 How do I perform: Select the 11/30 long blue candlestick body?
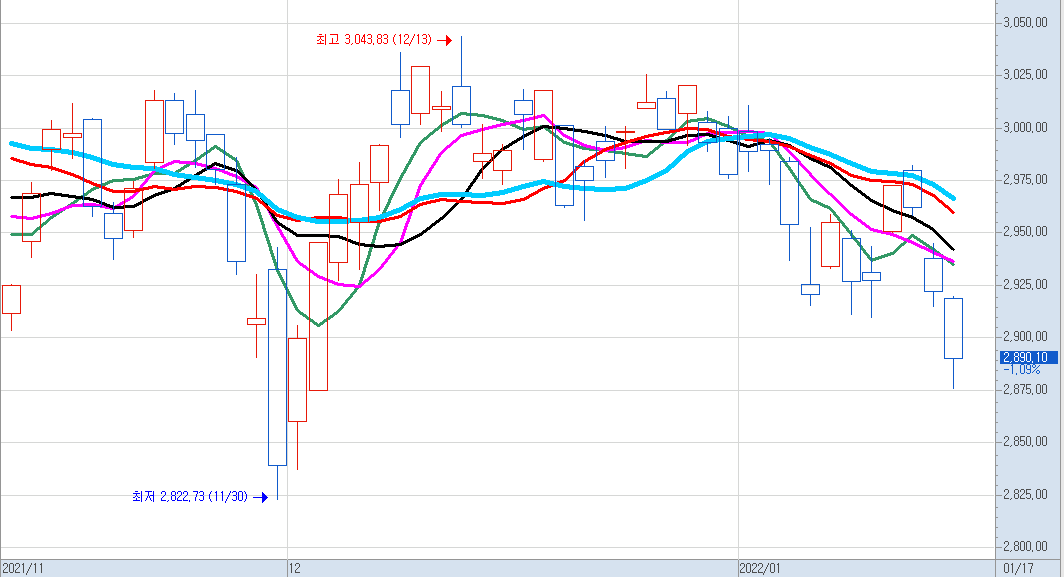click(x=278, y=367)
